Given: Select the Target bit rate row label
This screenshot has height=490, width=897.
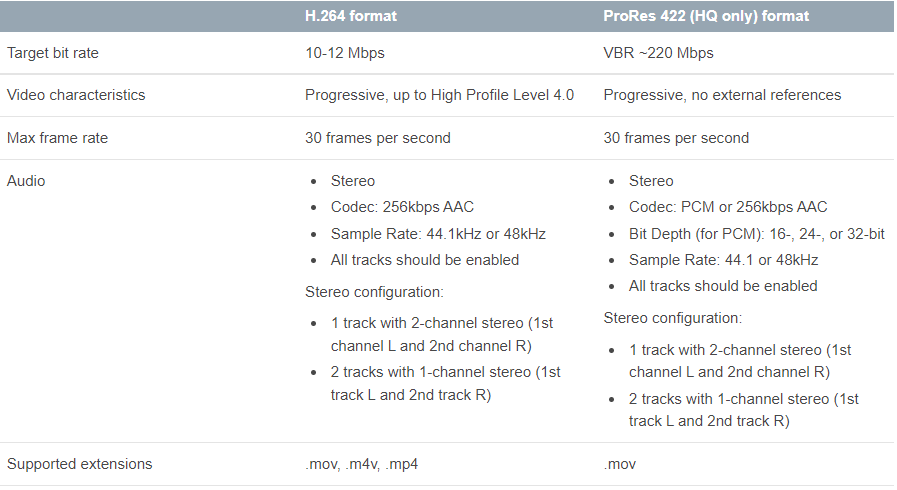Looking at the screenshot, I should (x=53, y=52).
